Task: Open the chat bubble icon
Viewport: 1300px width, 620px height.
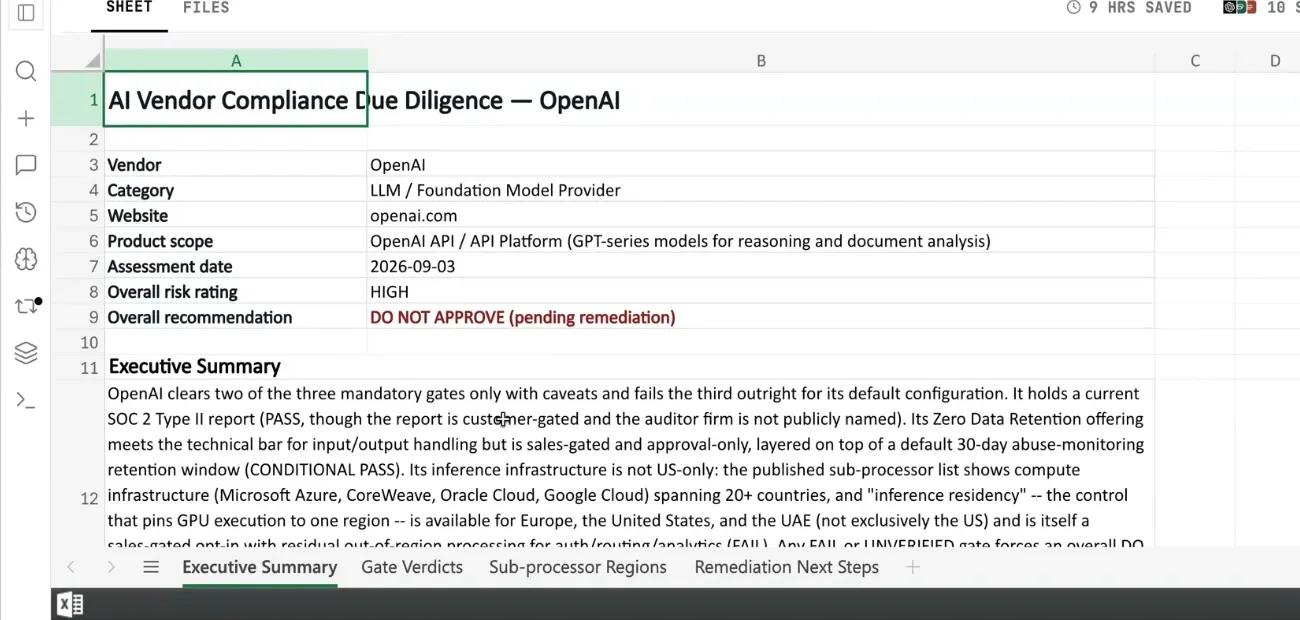Action: pyautogui.click(x=26, y=165)
